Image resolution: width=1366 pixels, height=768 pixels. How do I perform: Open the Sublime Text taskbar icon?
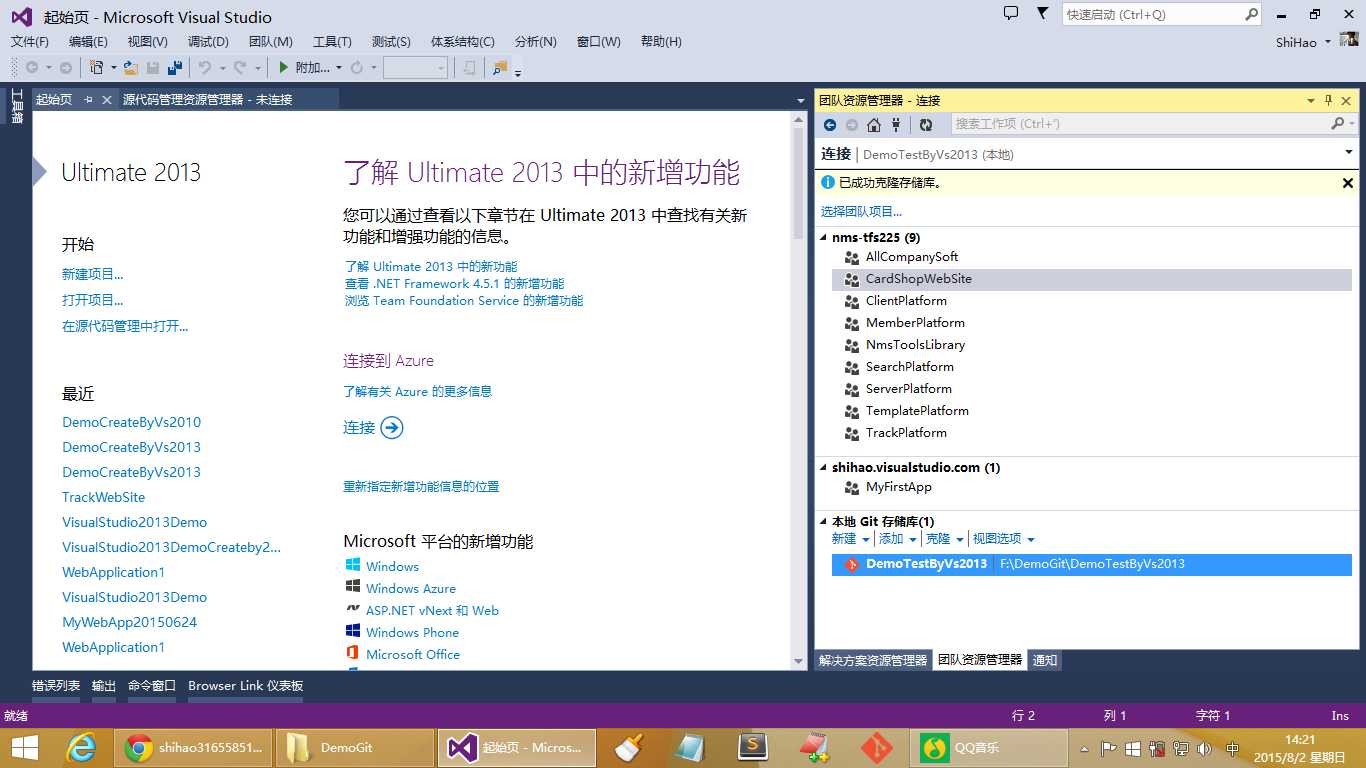pos(752,748)
